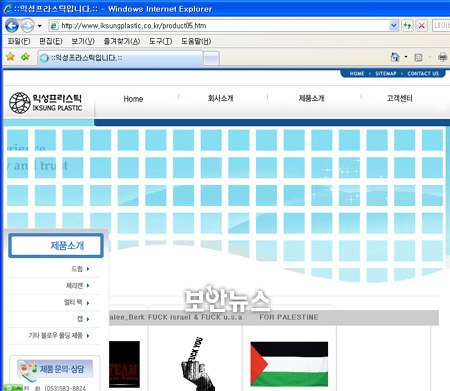Viewport: 450px width, 391px height.
Task: Click the address bar URL field
Action: [x=220, y=26]
